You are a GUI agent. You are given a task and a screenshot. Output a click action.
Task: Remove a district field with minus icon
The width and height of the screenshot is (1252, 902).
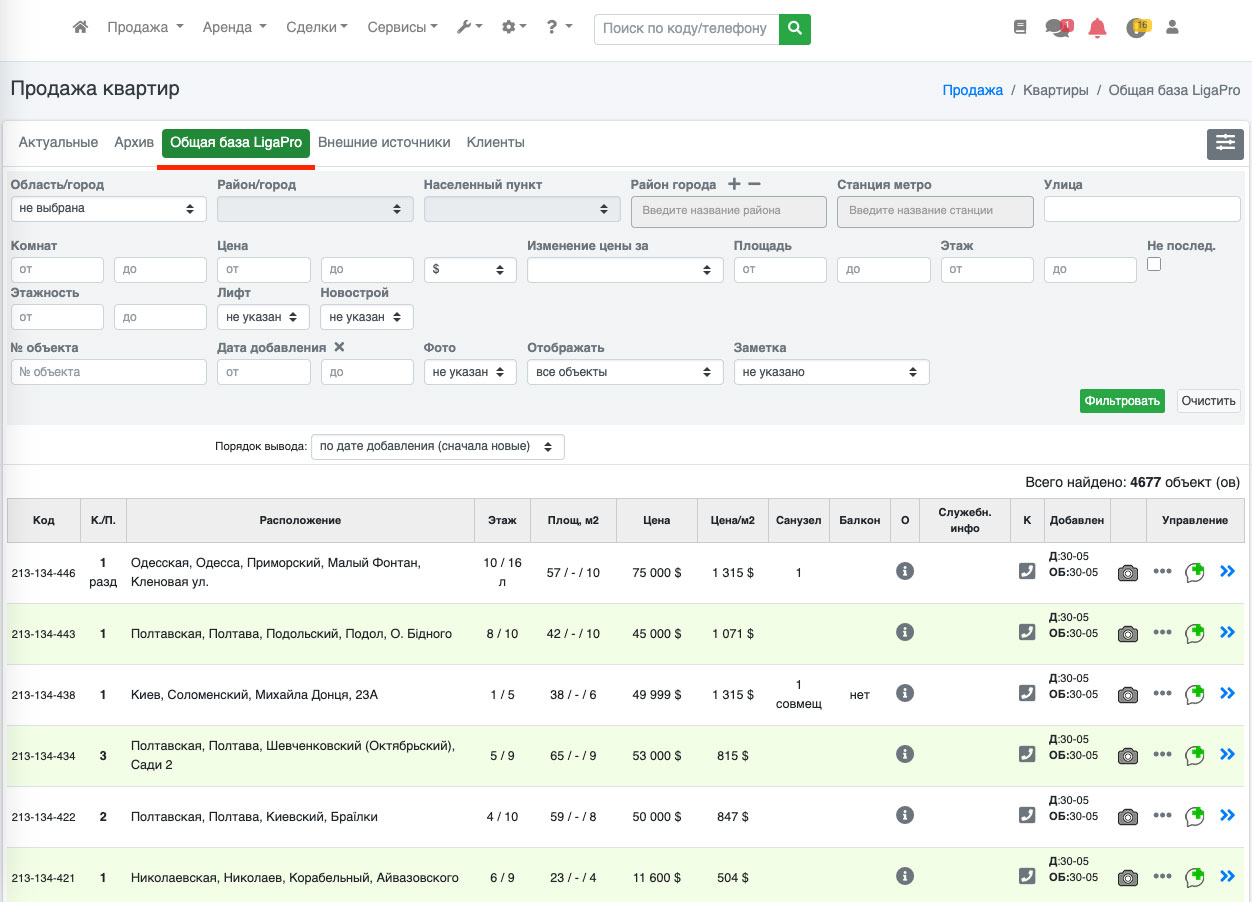tap(755, 184)
